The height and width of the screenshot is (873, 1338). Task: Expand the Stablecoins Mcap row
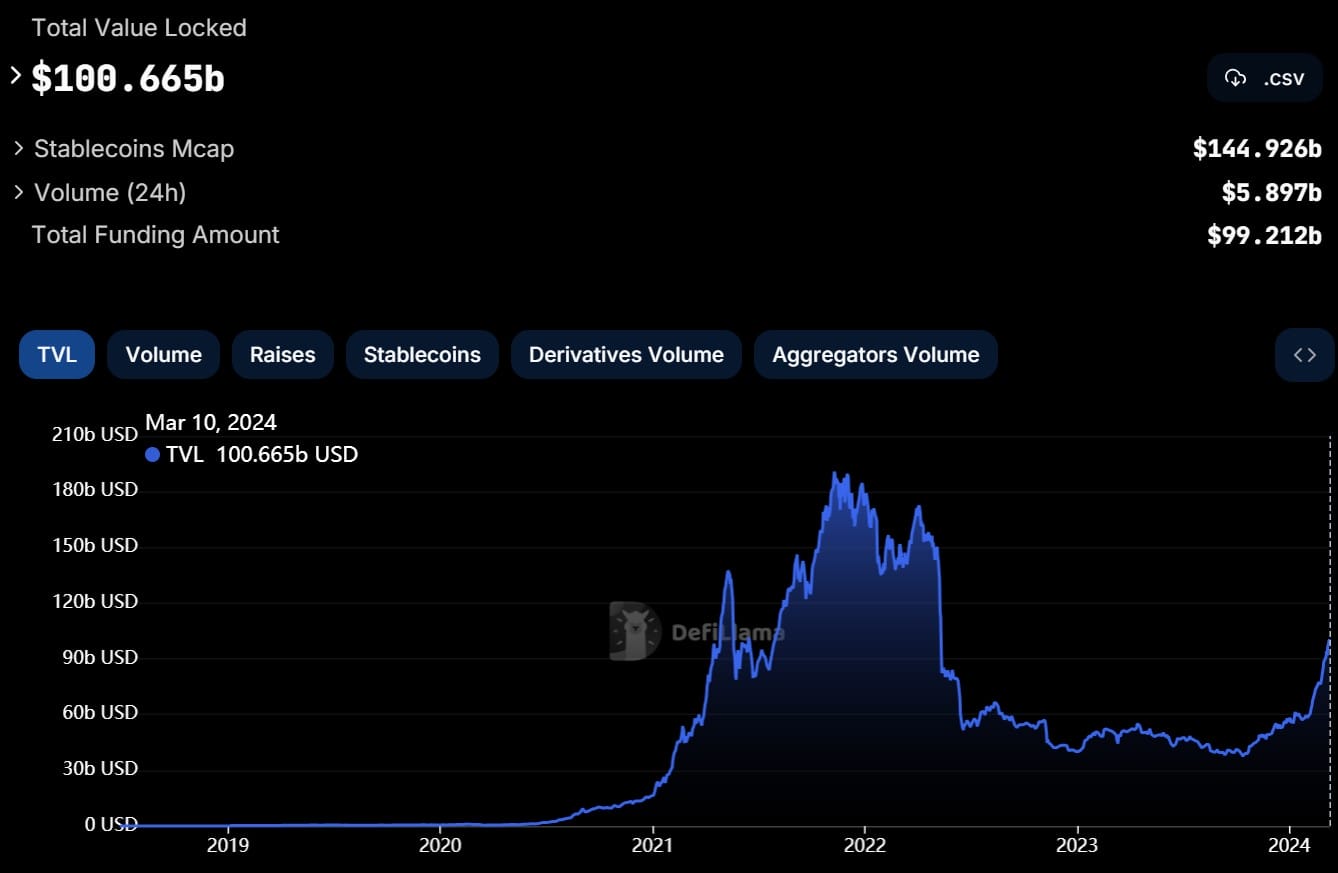pos(17,148)
